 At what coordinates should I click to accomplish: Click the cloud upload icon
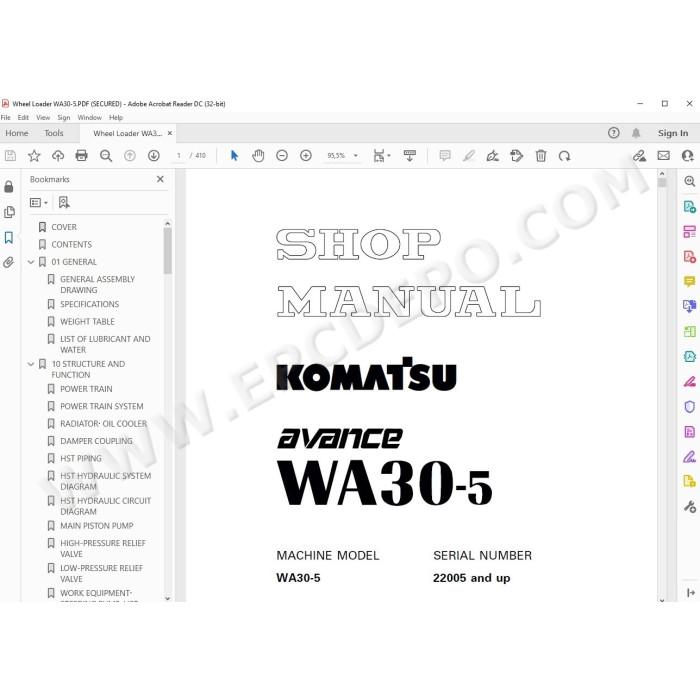pyautogui.click(x=58, y=156)
